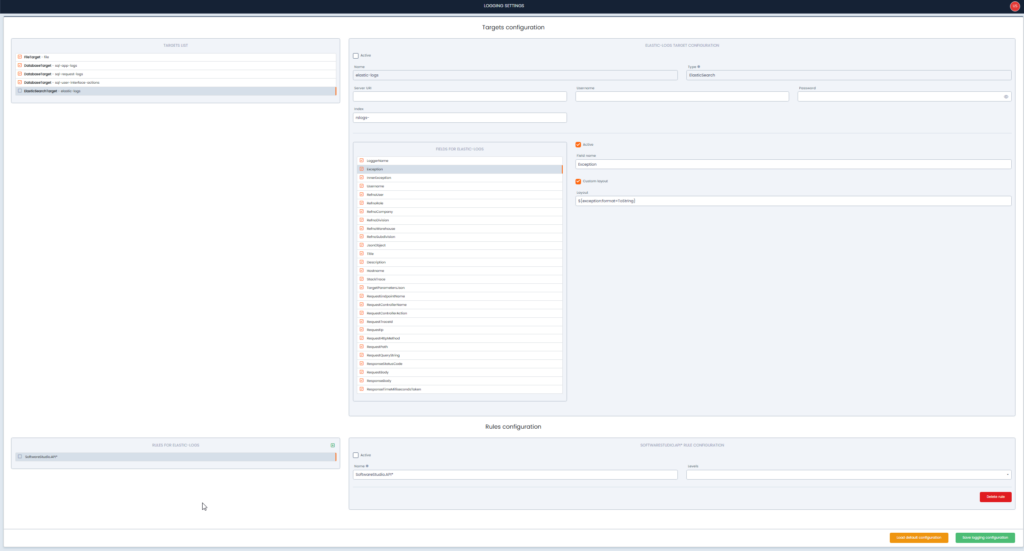Click the Delete rule button
This screenshot has height=551, width=1024.
pyautogui.click(x=995, y=497)
